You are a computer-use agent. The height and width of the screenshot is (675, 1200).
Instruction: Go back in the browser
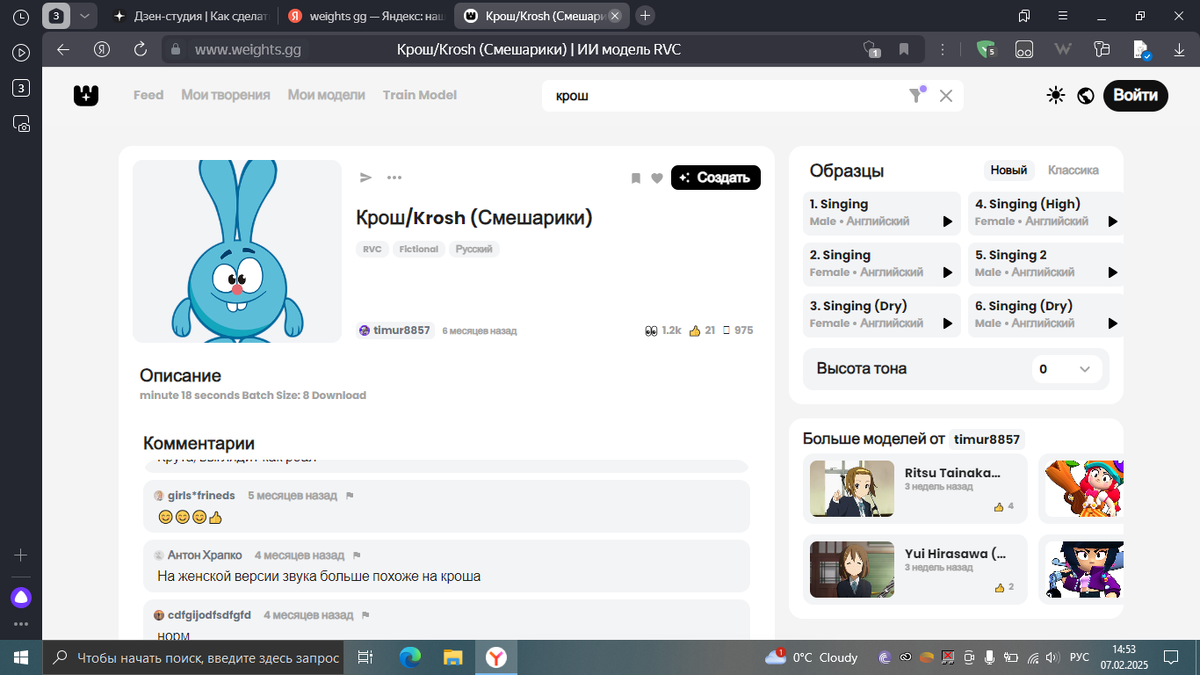coord(64,49)
